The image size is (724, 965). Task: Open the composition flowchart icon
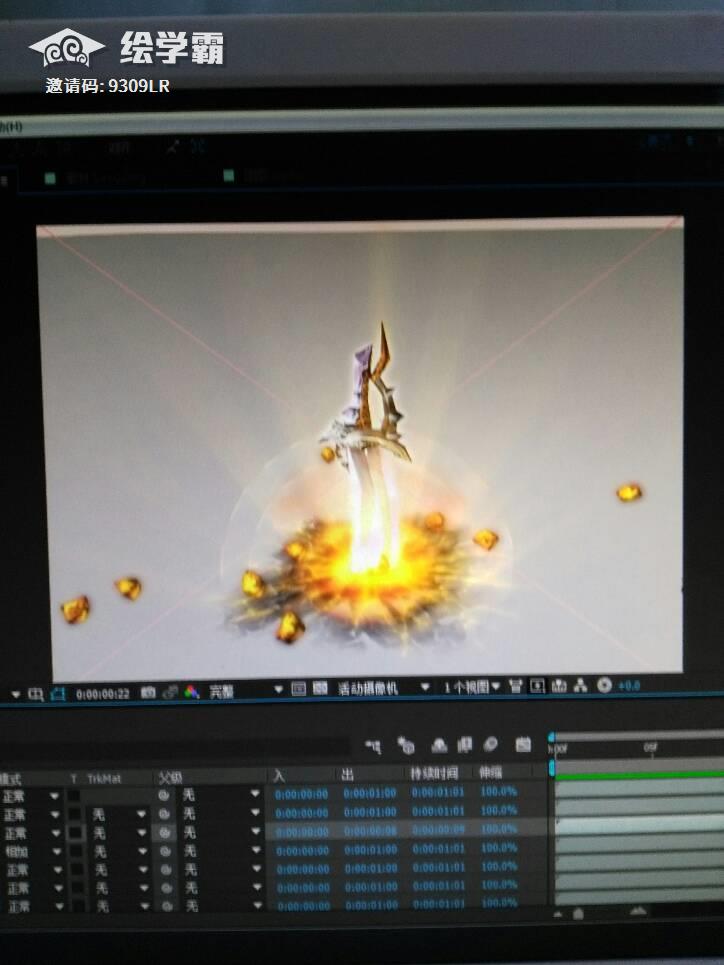581,685
